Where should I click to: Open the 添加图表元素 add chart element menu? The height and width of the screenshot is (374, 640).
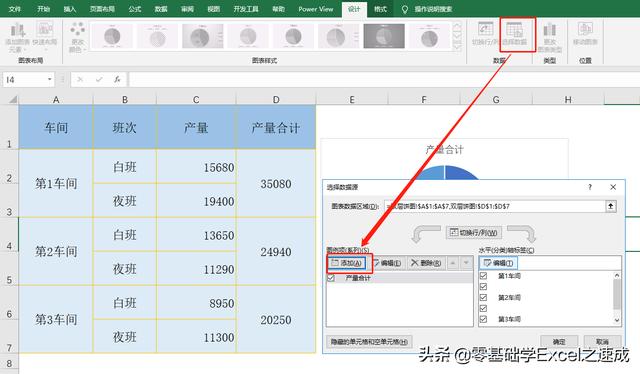(x=17, y=36)
